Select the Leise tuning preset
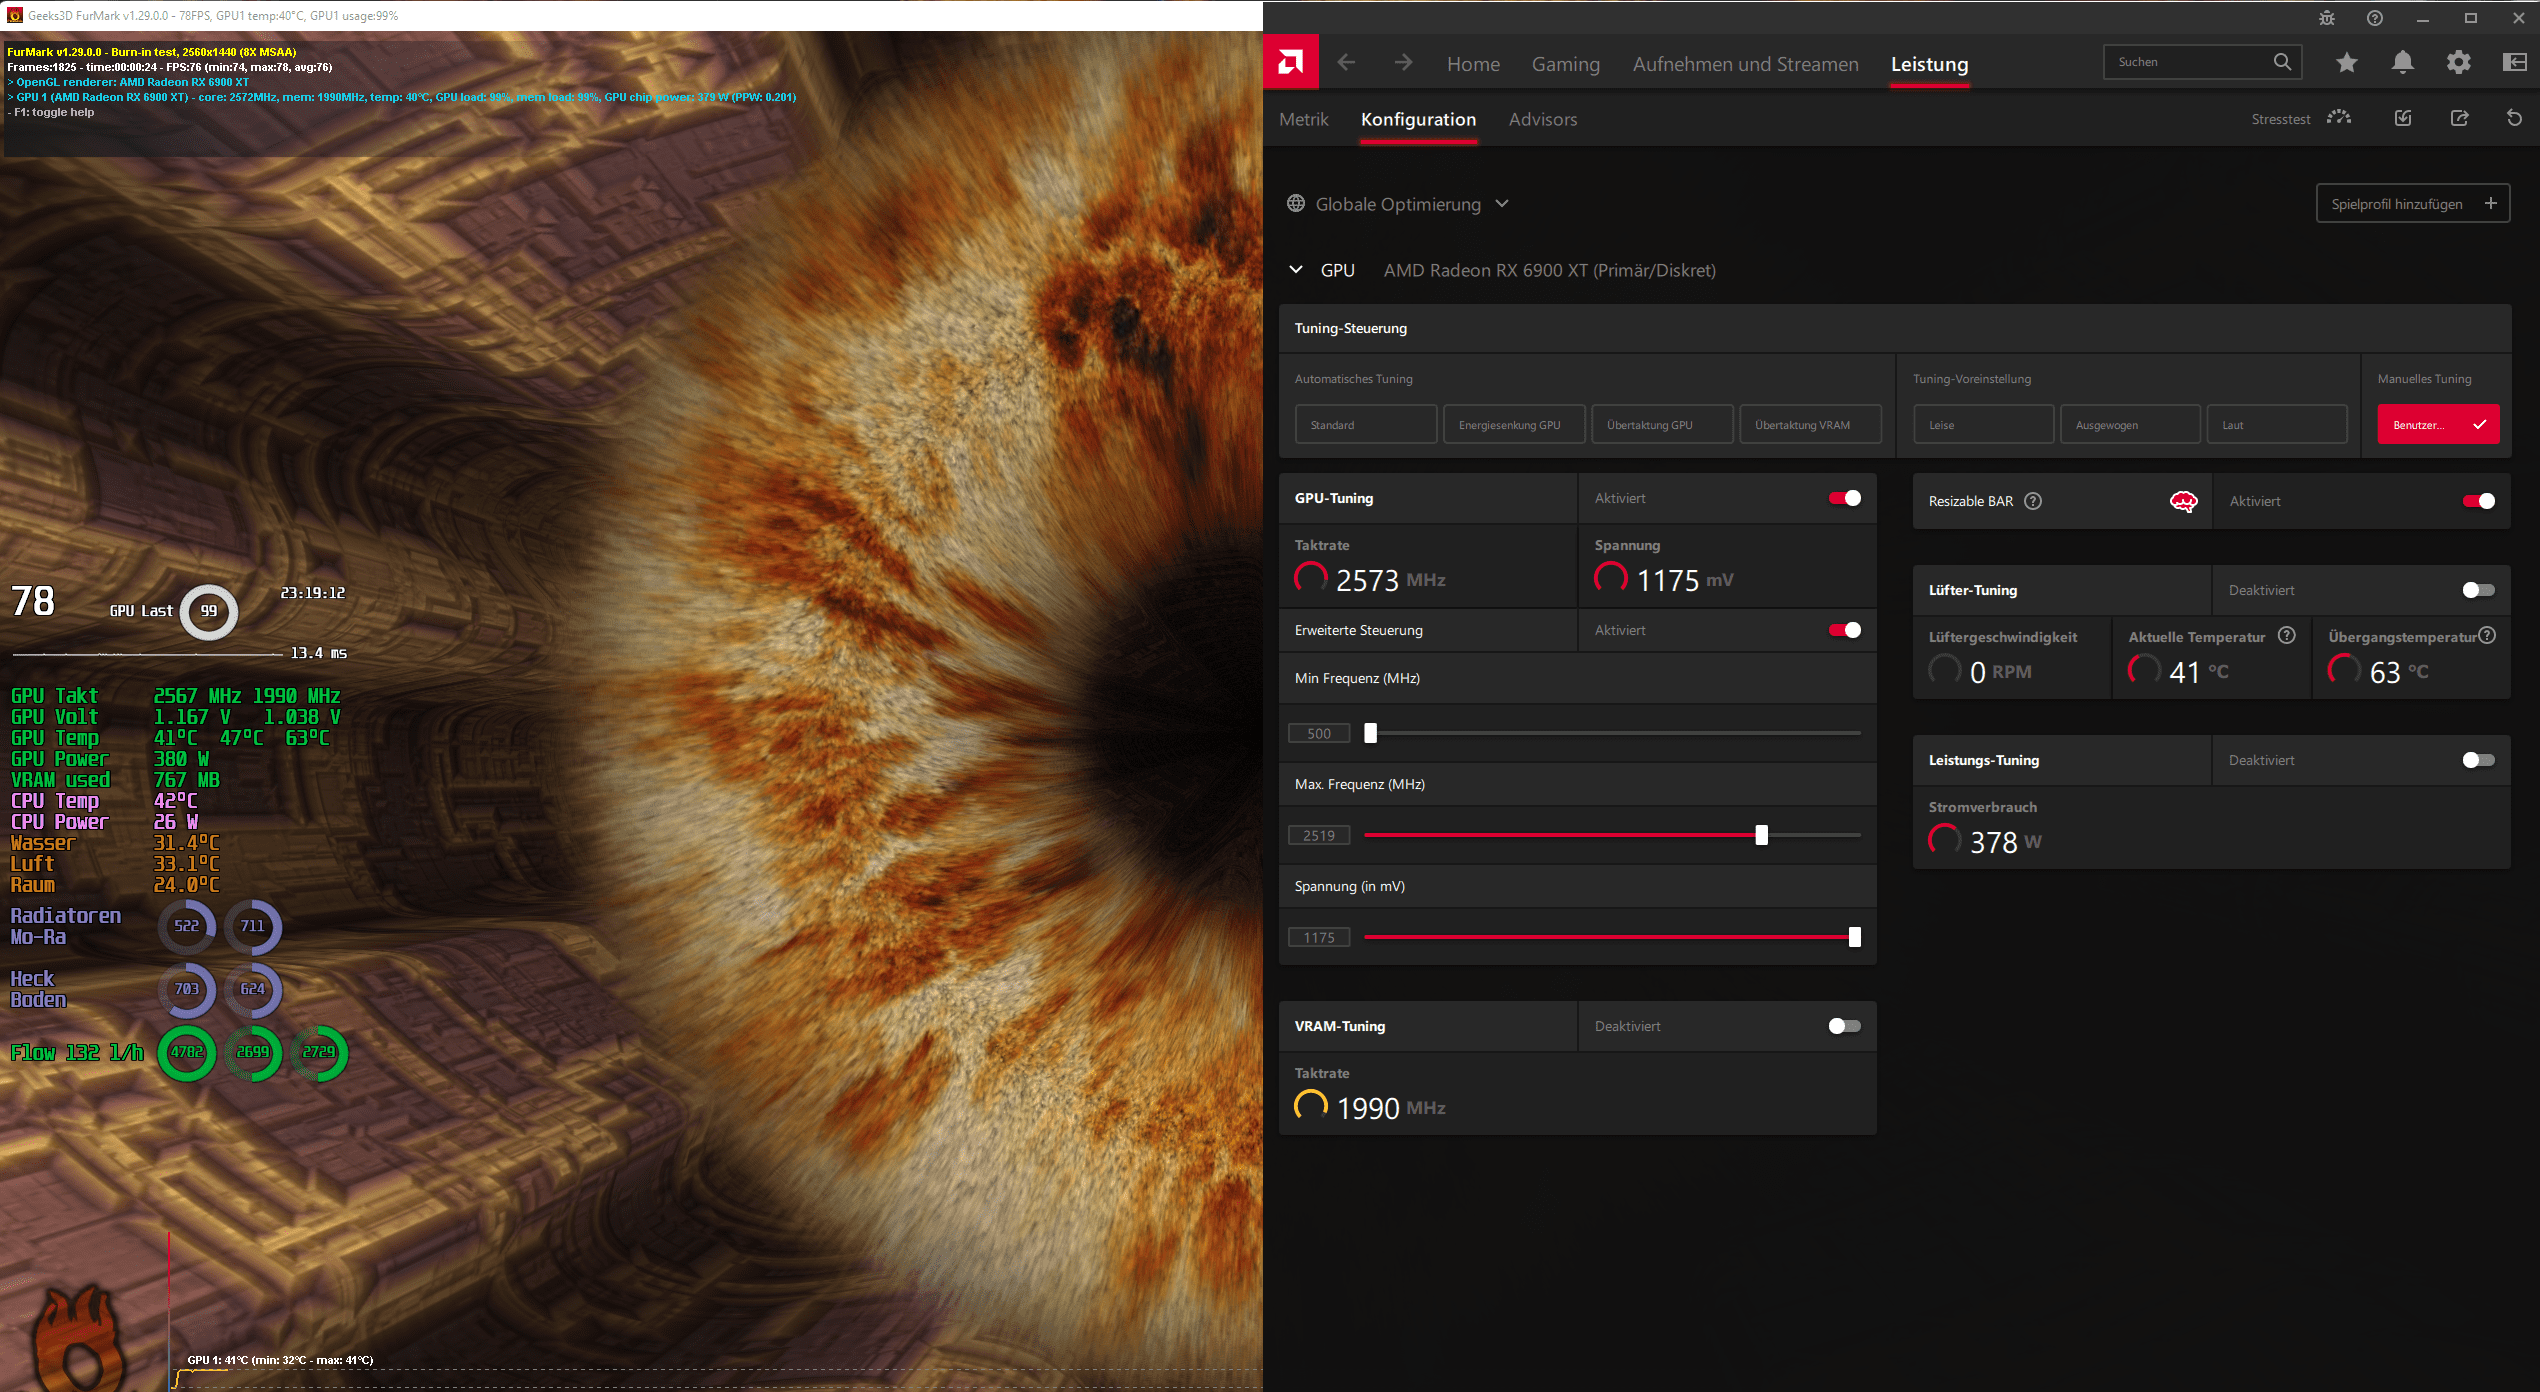 tap(1984, 424)
